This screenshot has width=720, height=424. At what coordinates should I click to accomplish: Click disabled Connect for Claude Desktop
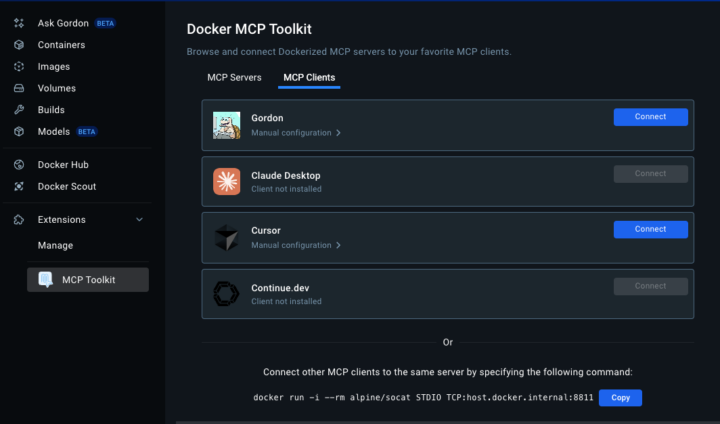tap(651, 174)
